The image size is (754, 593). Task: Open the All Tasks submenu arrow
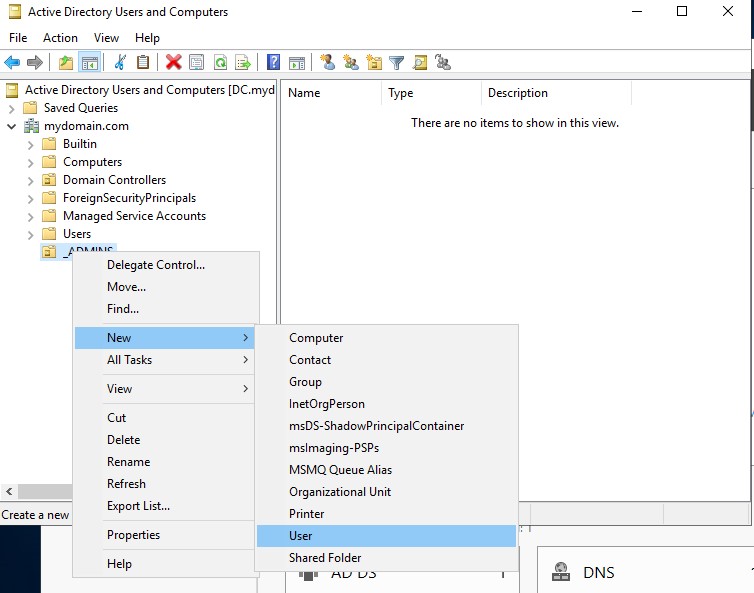[x=246, y=360]
